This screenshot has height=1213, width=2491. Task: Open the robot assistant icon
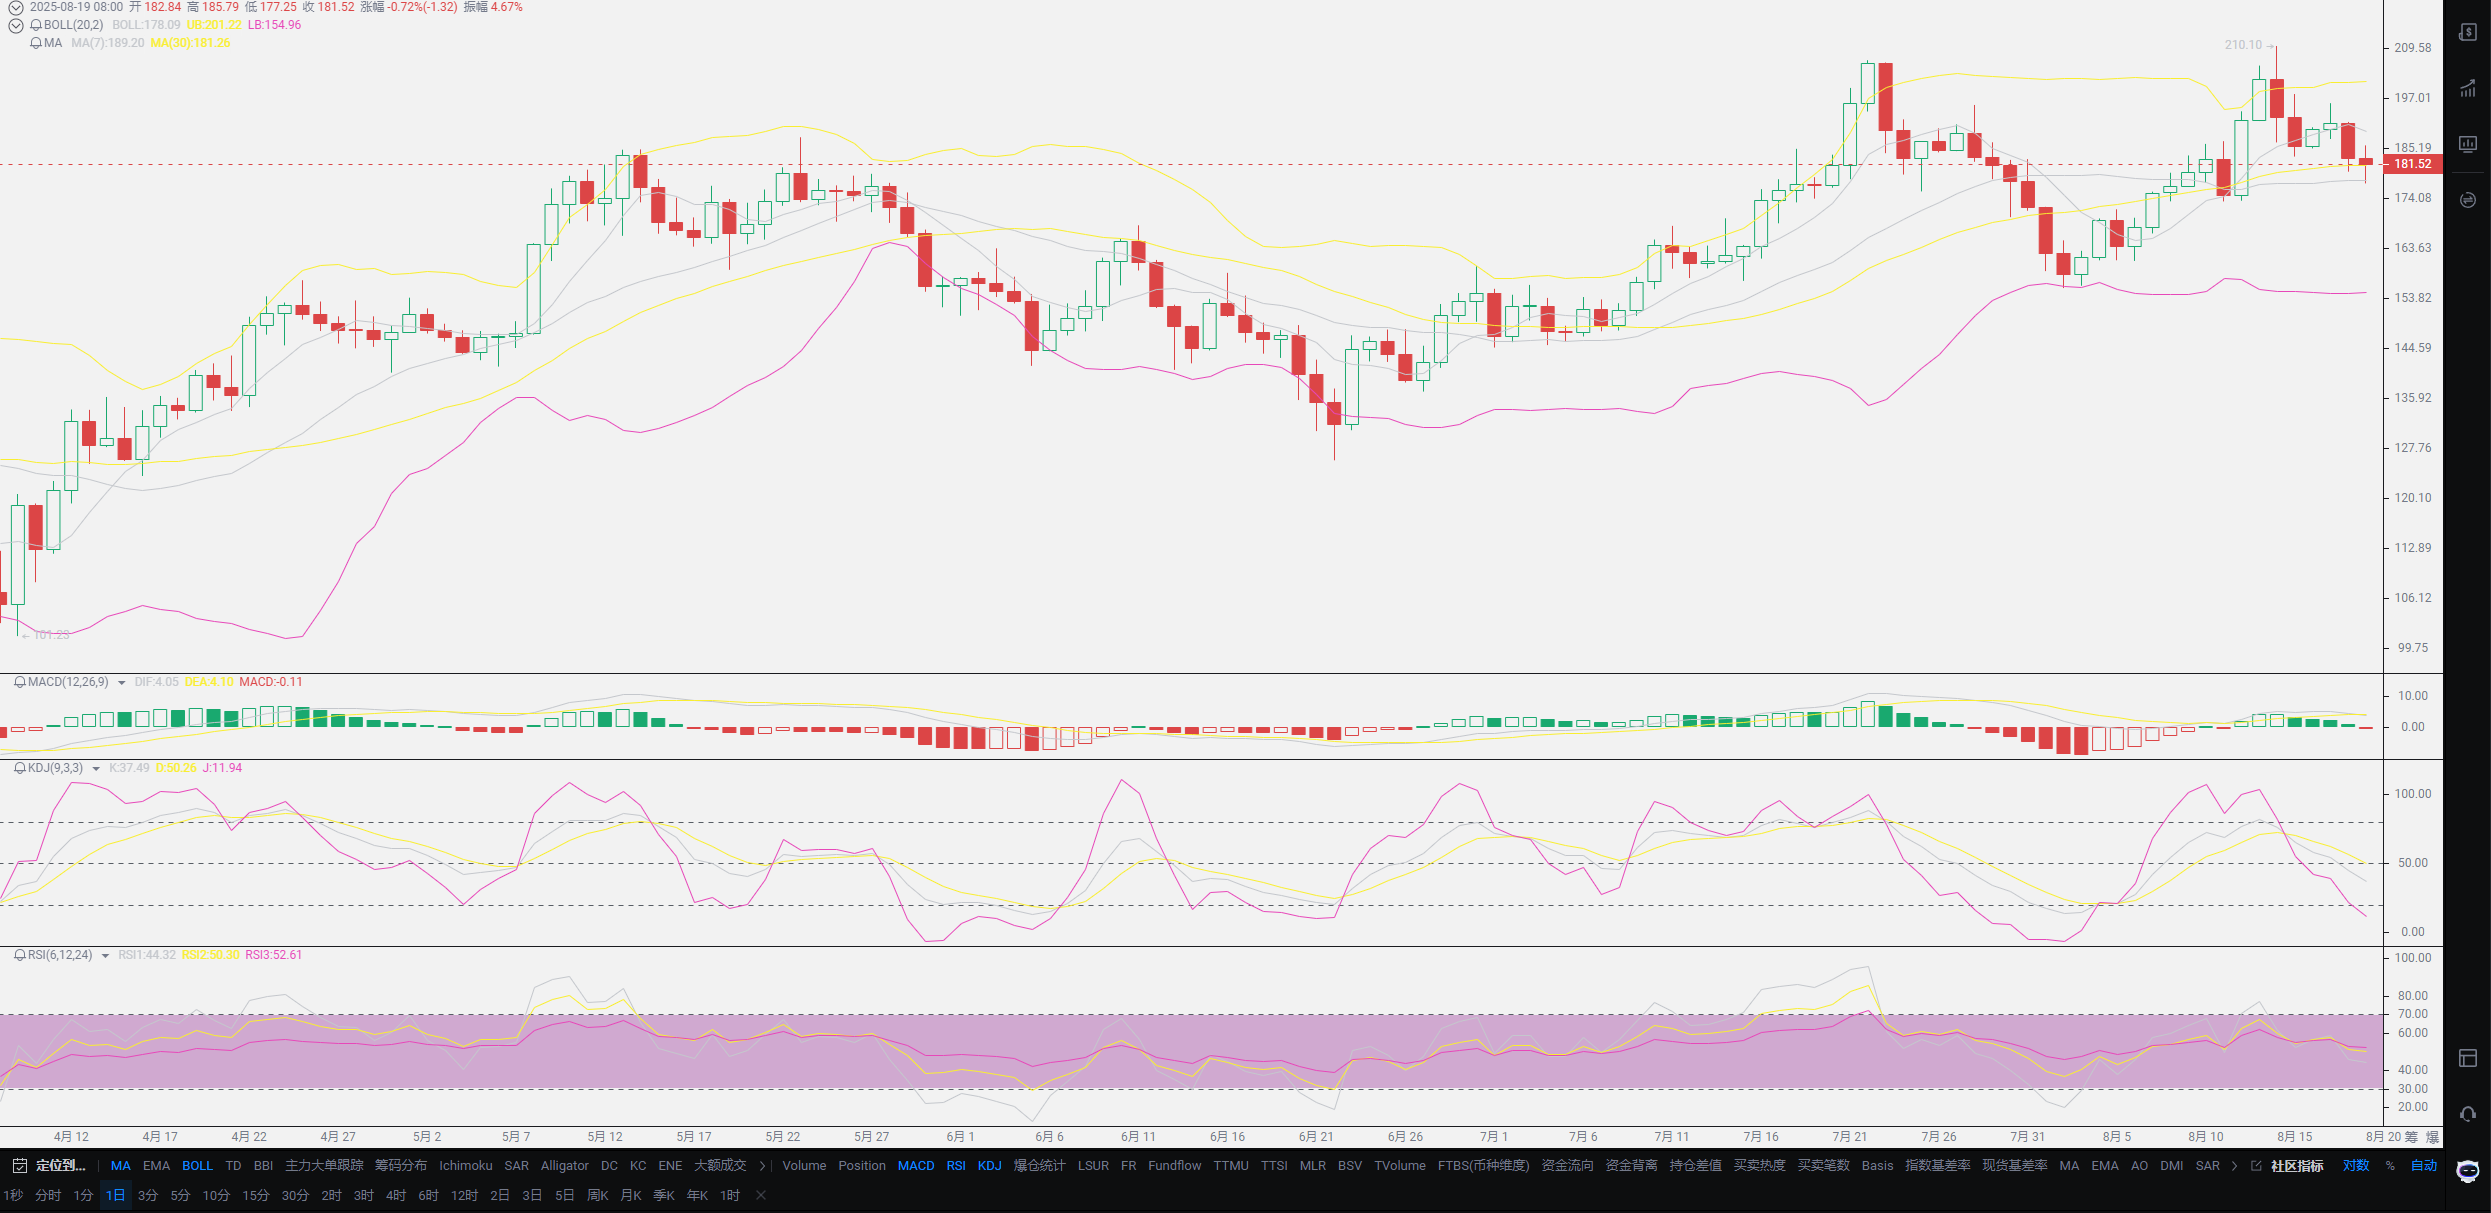(x=2468, y=1171)
